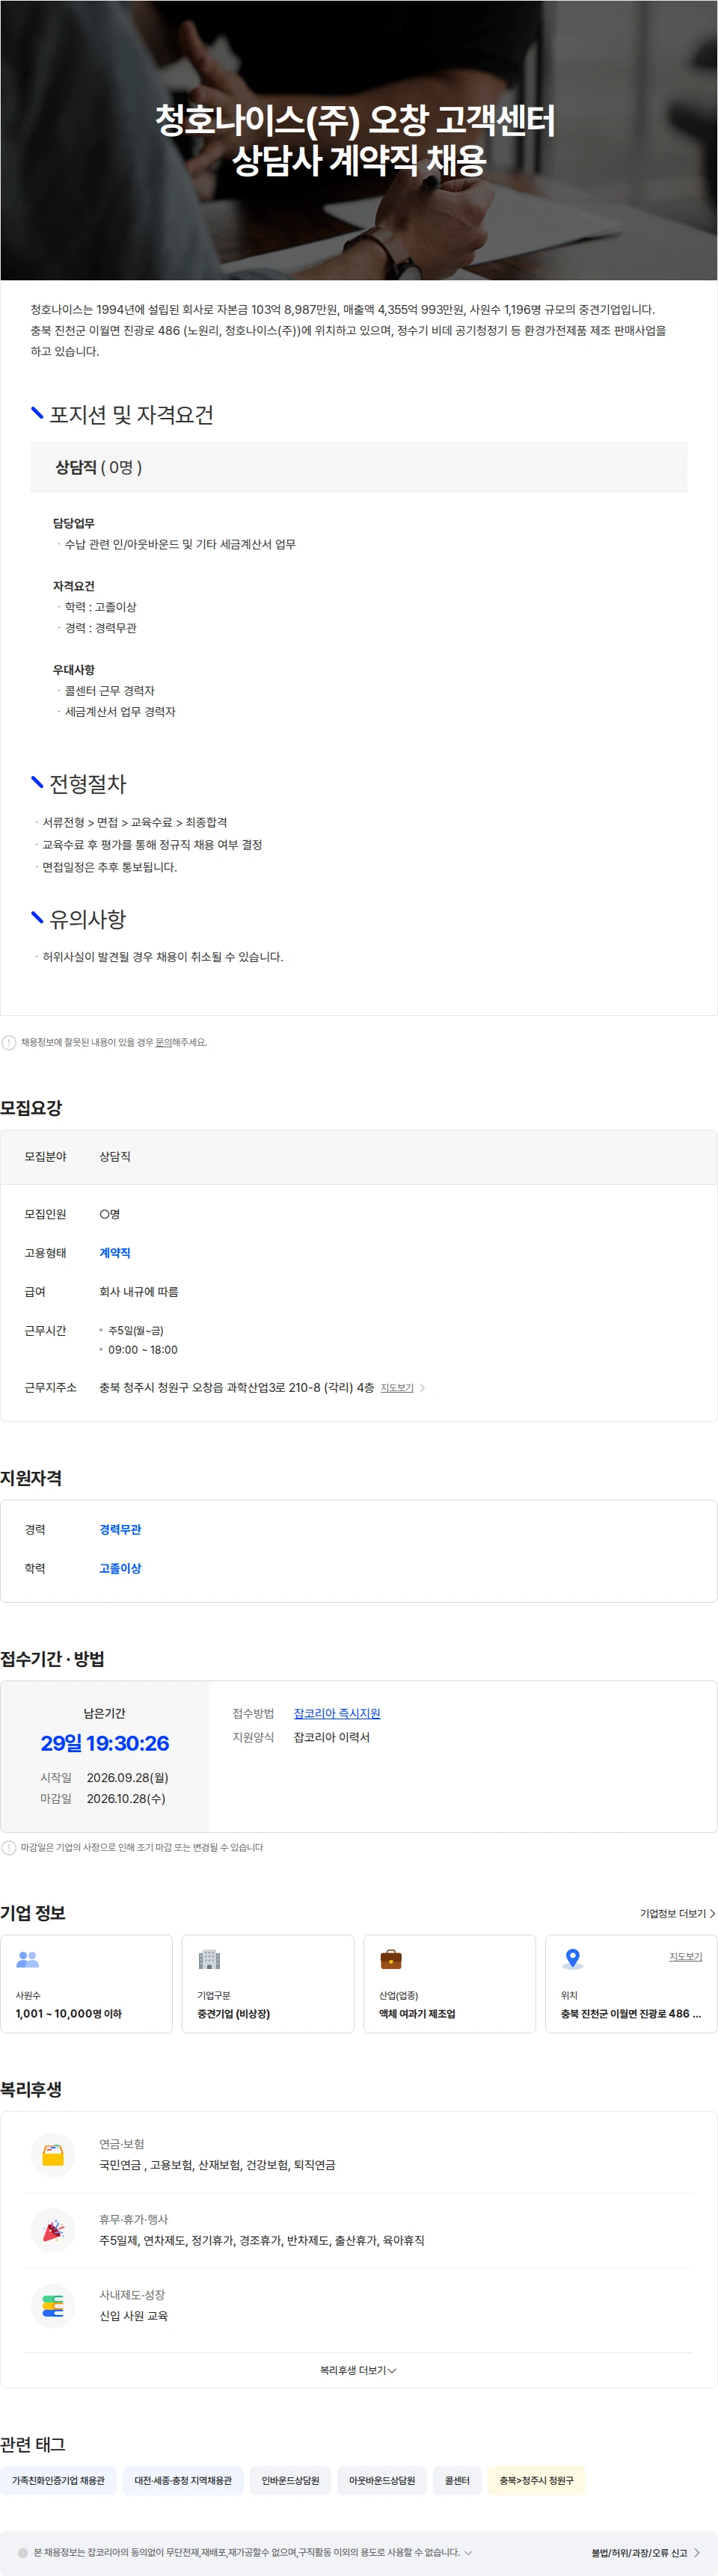Click 계약직 employment type link

tap(115, 1253)
